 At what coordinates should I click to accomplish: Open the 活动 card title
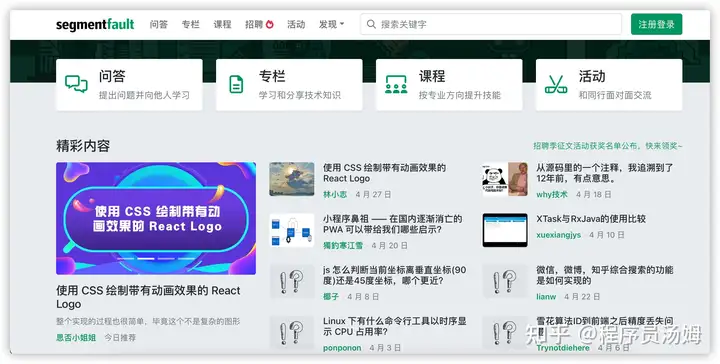click(x=592, y=76)
